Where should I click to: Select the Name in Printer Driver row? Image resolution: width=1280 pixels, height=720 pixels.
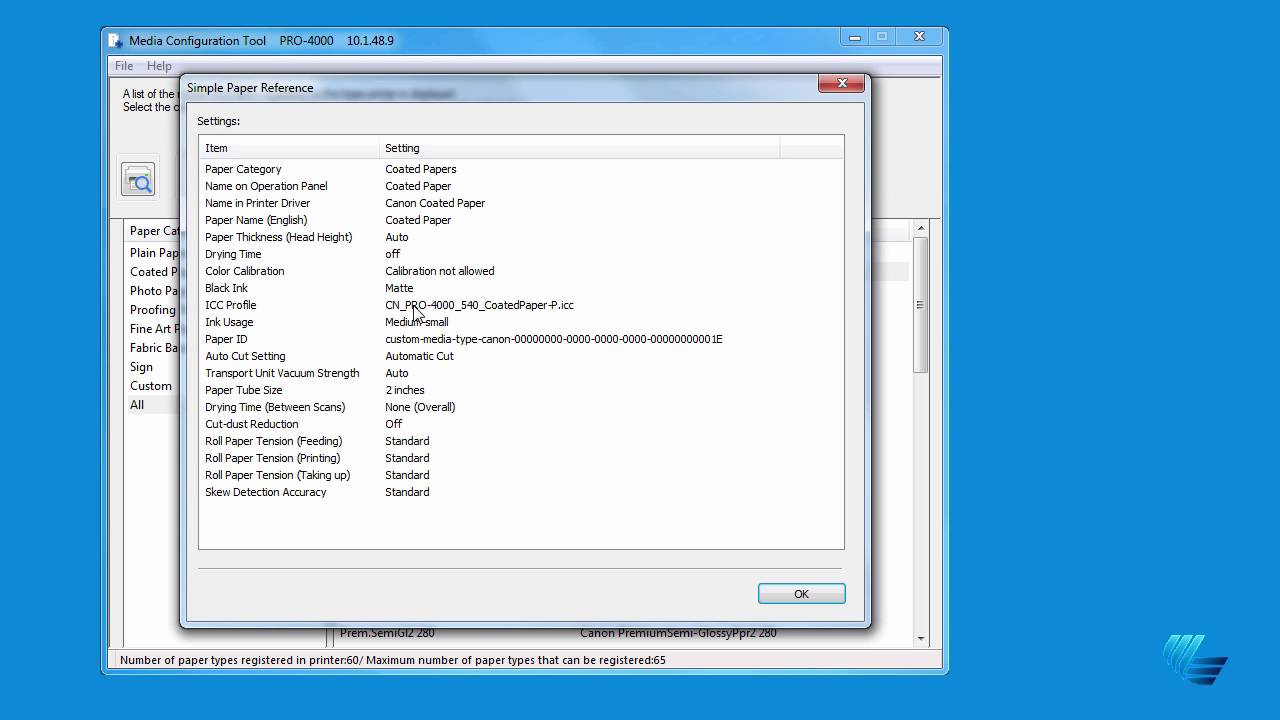(520, 203)
